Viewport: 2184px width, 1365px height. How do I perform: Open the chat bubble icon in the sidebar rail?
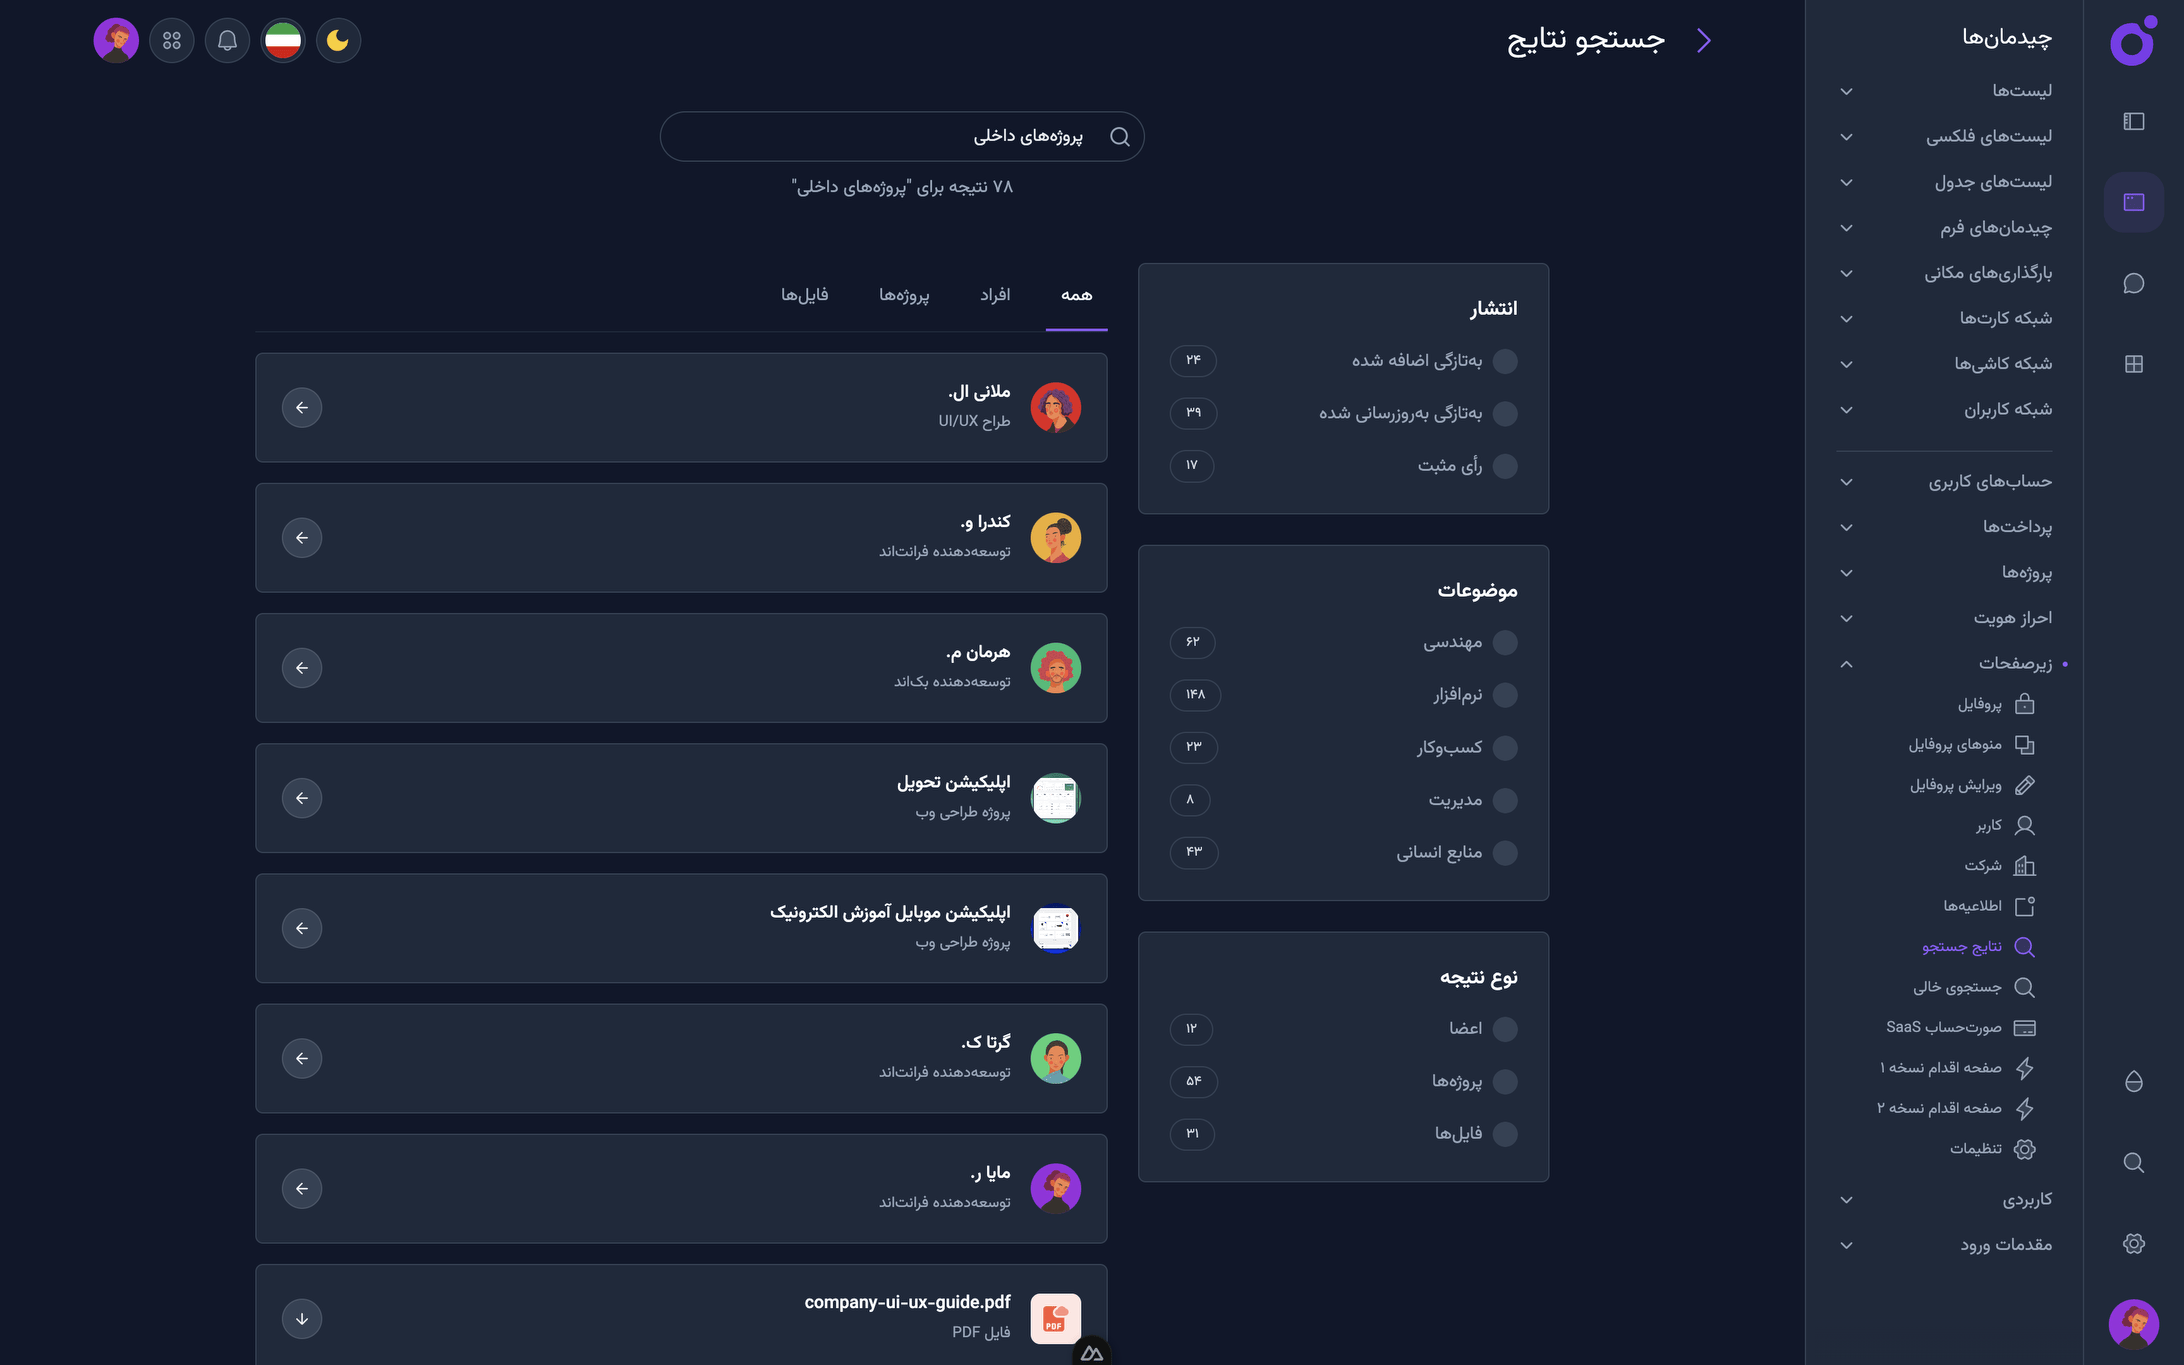coord(2133,283)
